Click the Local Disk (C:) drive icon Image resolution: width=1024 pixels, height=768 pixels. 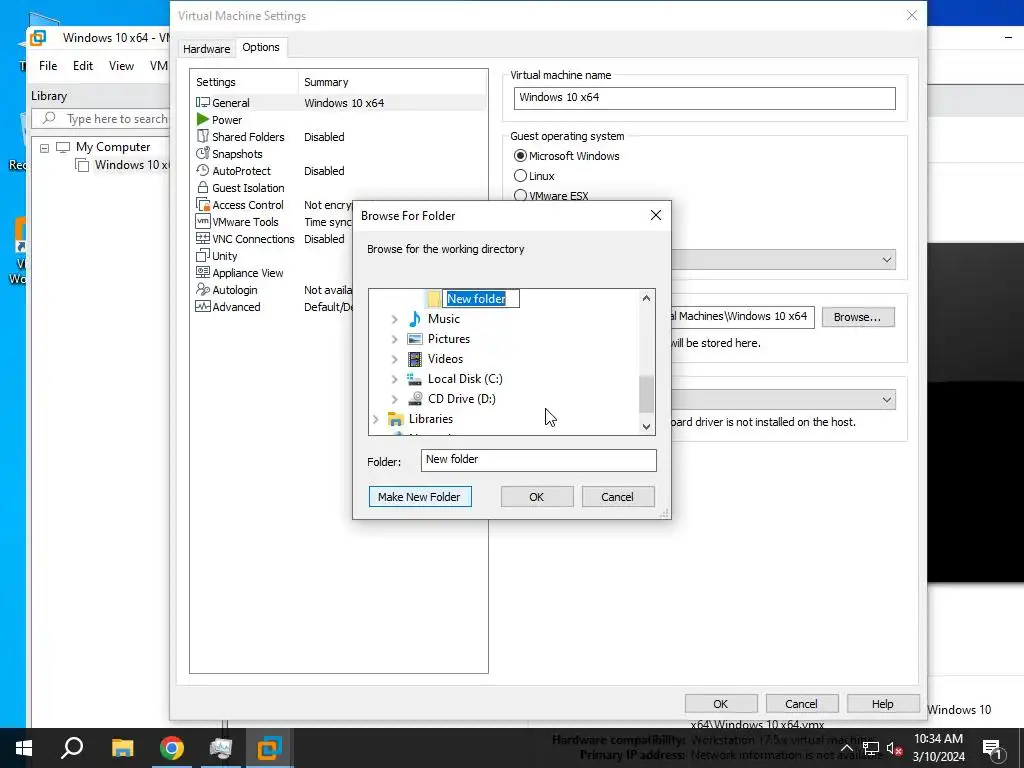click(x=415, y=379)
